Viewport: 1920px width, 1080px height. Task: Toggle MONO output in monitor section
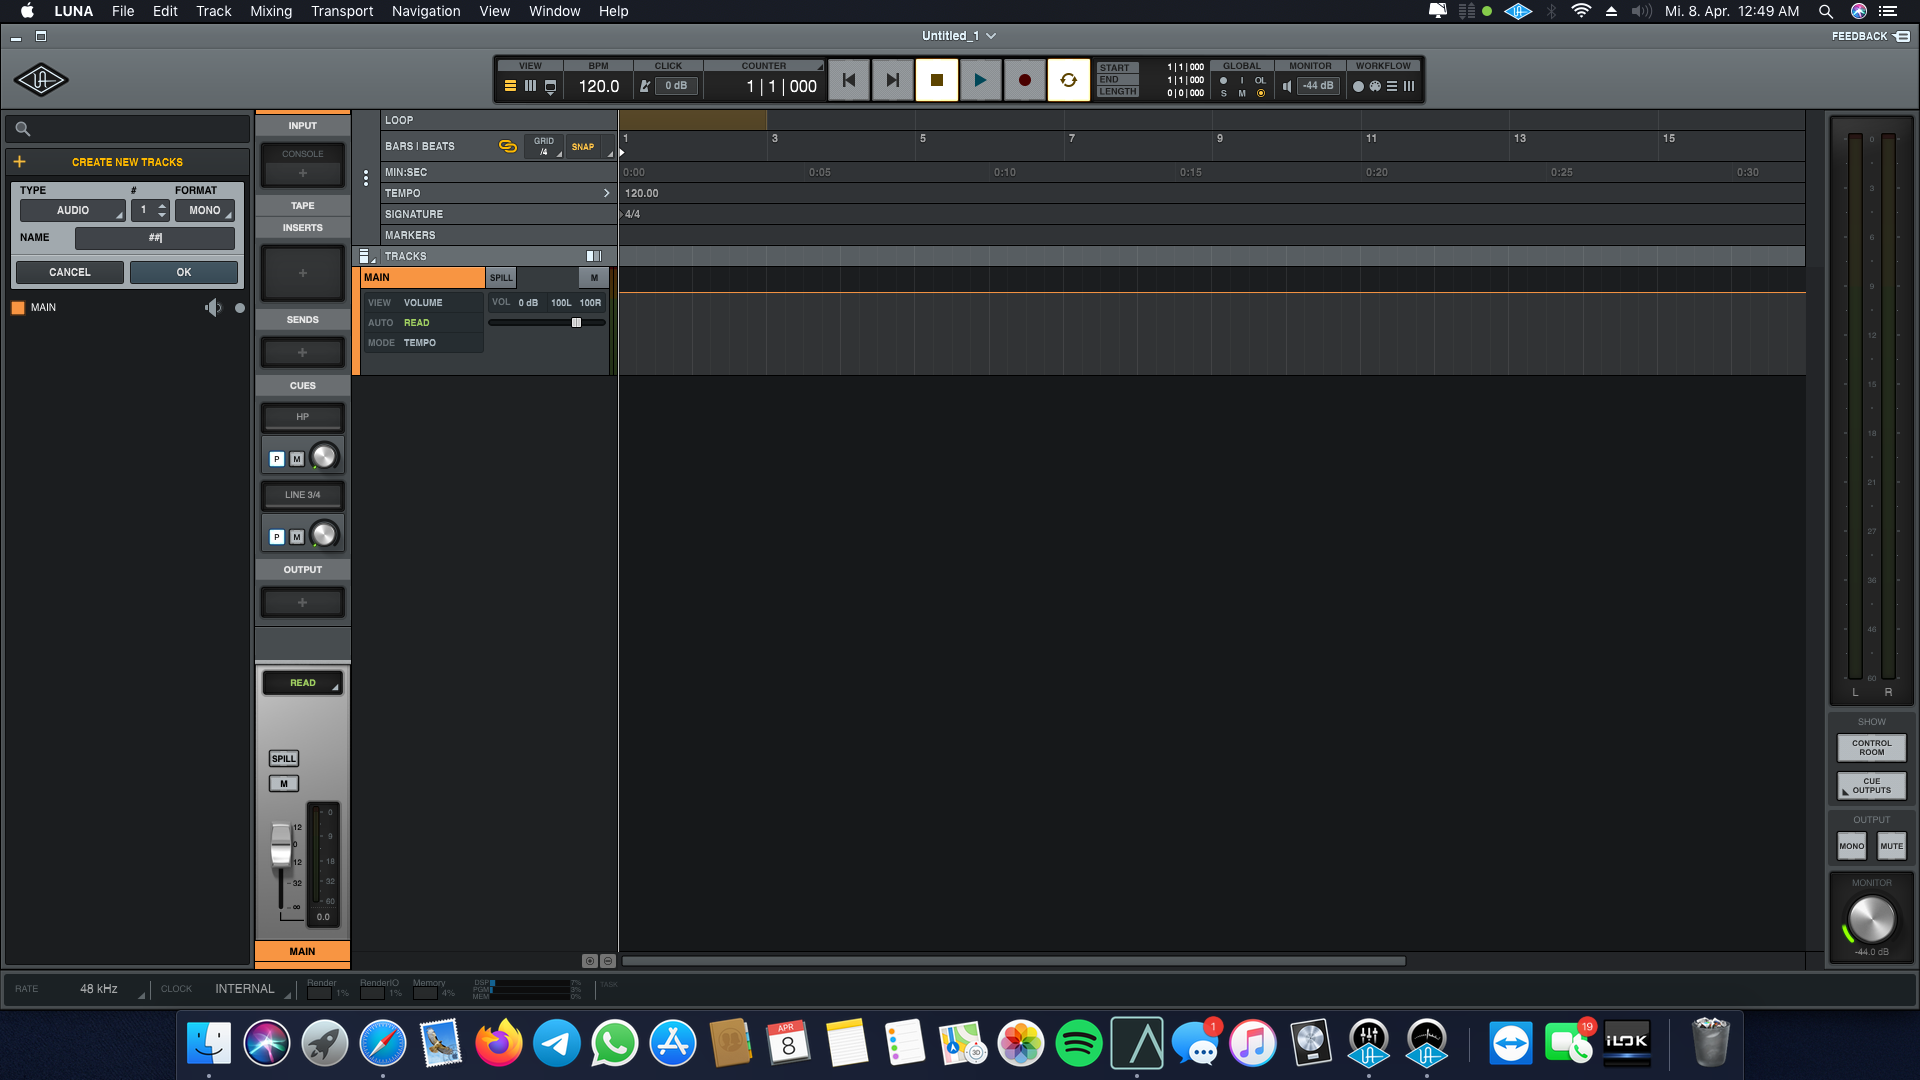point(1851,846)
